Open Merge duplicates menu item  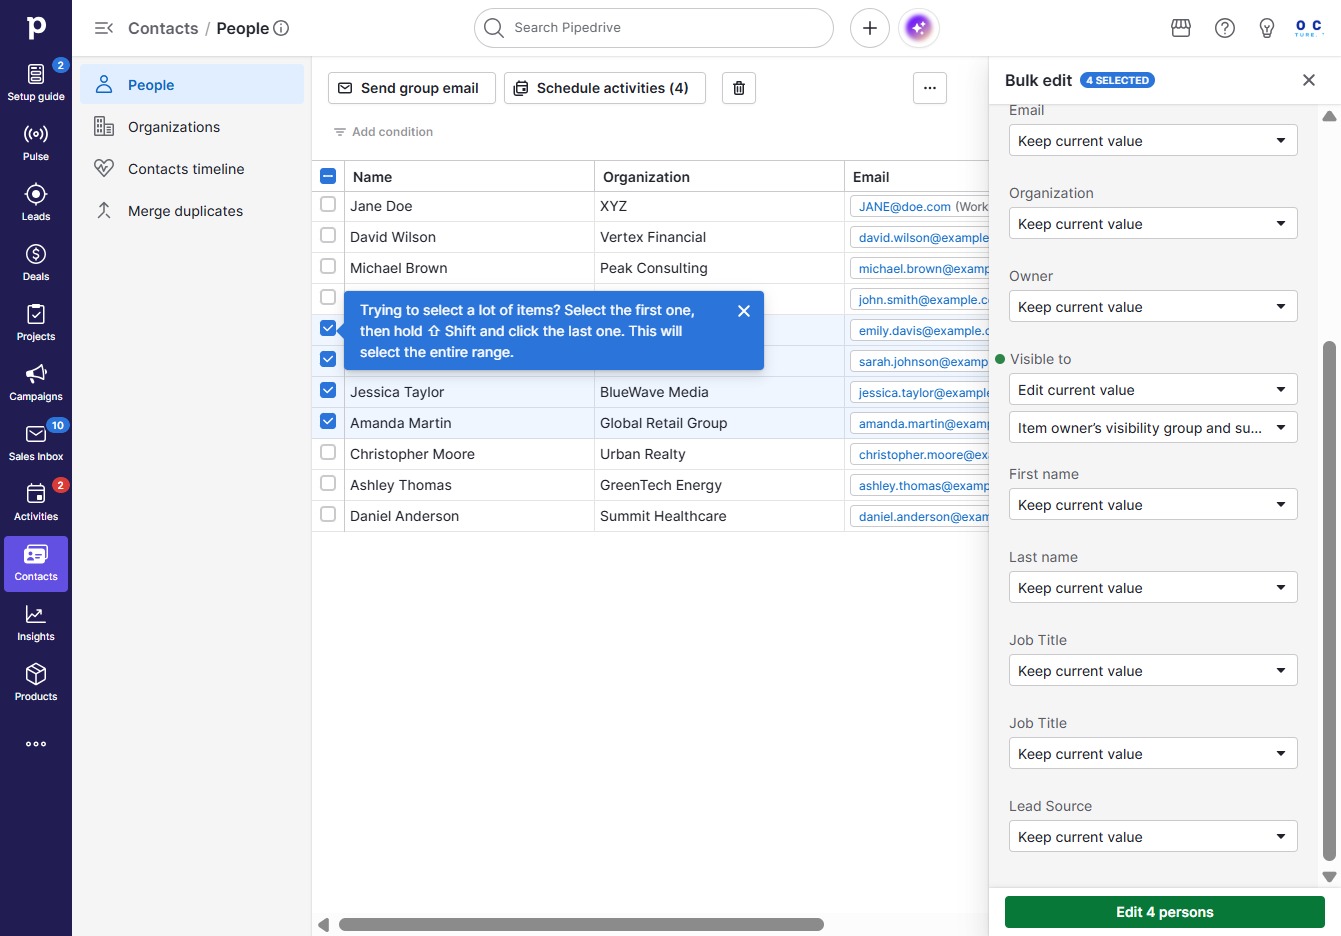point(192,211)
